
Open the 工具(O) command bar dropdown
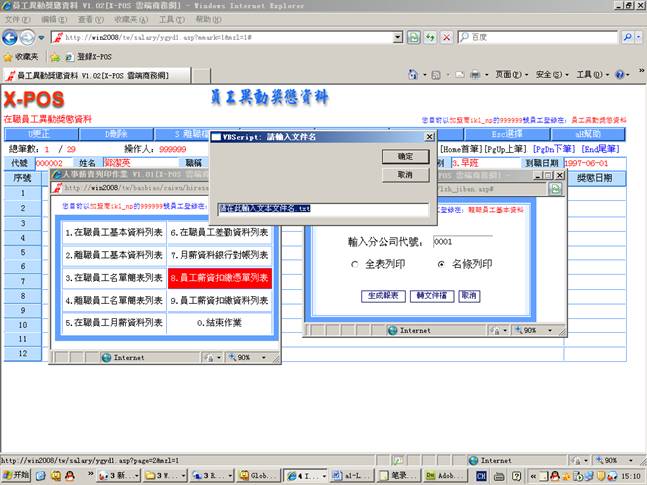[x=591, y=75]
